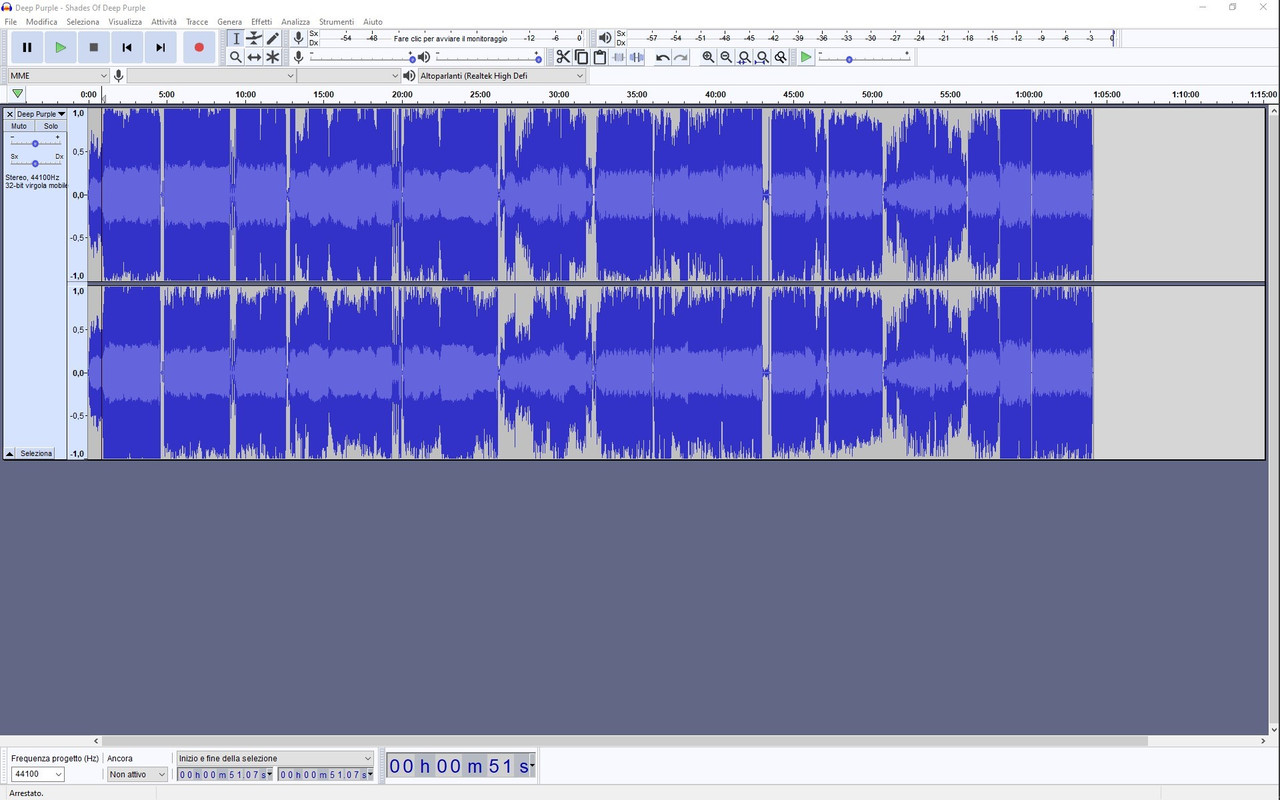
Task: Stop playback with the Stop button
Action: point(94,47)
